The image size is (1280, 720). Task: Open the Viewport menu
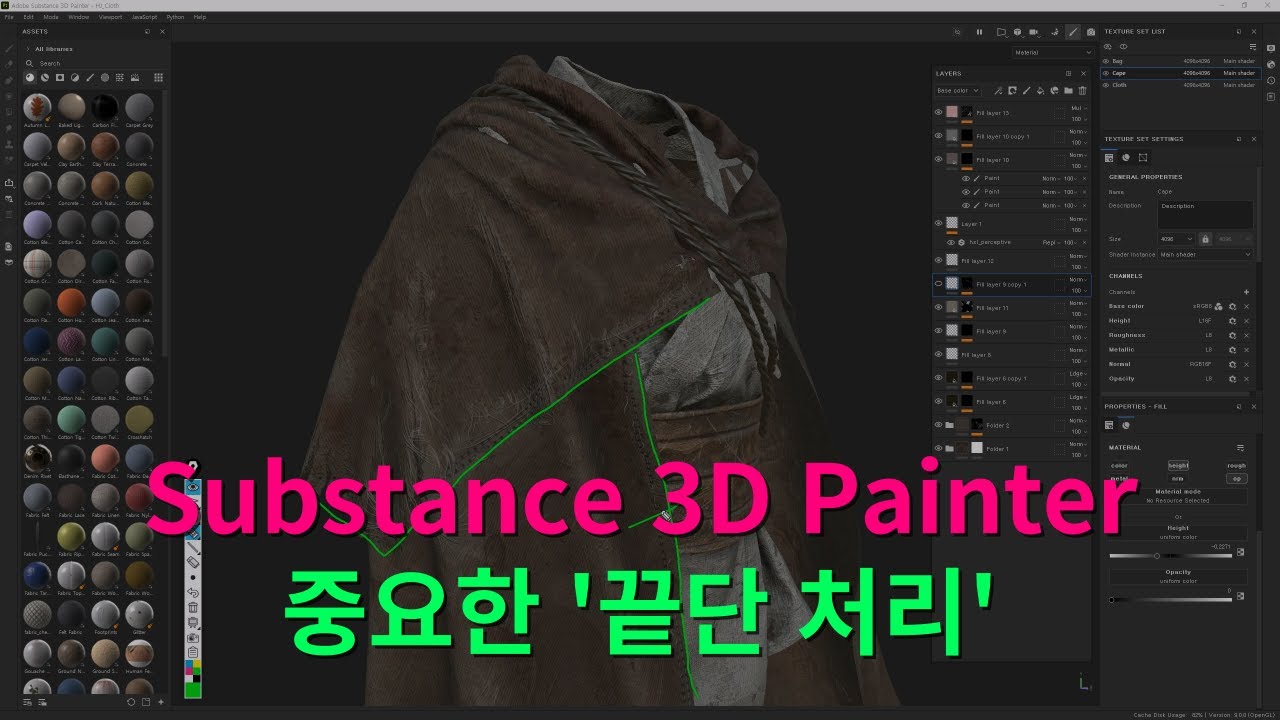(x=110, y=17)
